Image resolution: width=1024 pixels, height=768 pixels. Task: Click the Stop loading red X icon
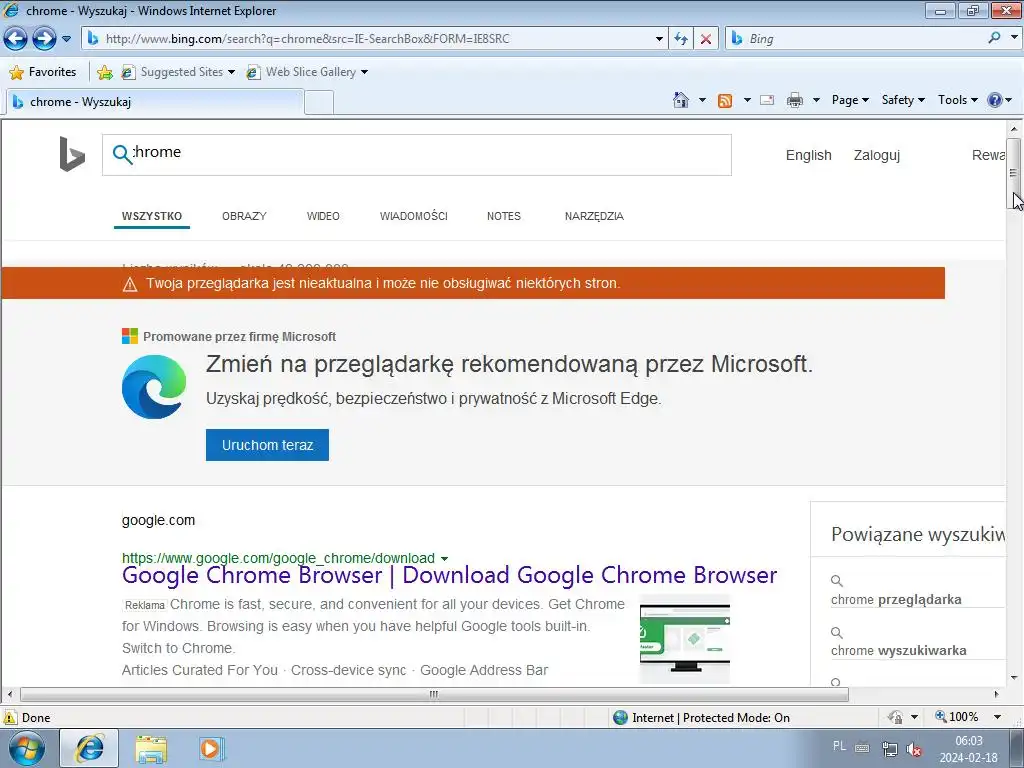(x=705, y=39)
